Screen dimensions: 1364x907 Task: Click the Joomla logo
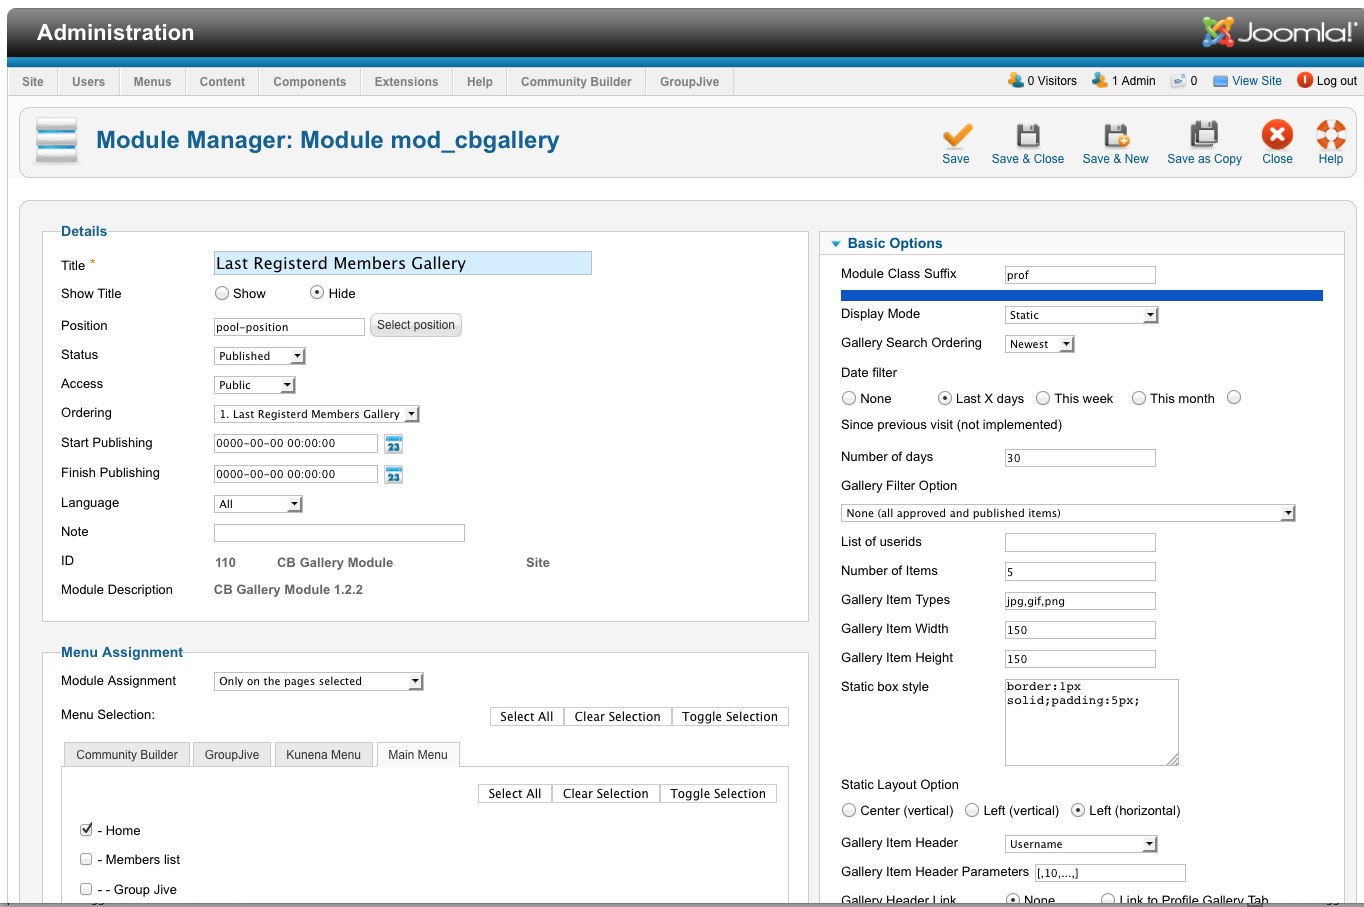(1279, 32)
